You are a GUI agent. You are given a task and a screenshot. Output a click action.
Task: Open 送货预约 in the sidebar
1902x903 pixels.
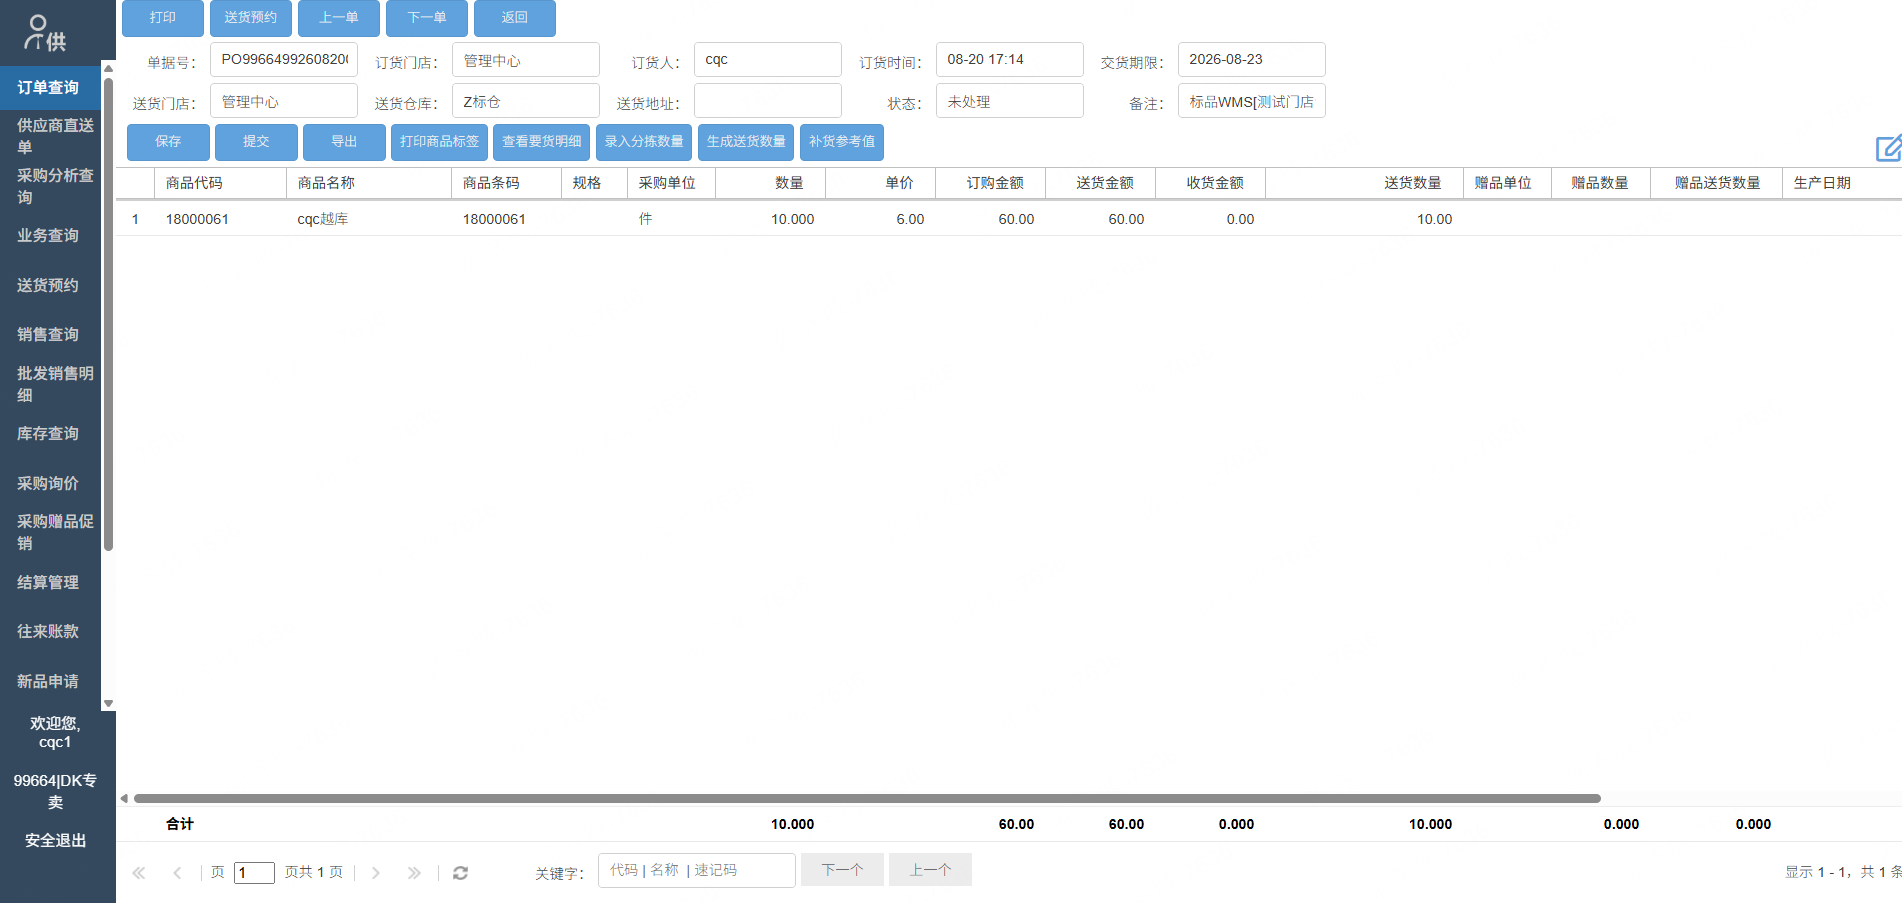pyautogui.click(x=50, y=286)
